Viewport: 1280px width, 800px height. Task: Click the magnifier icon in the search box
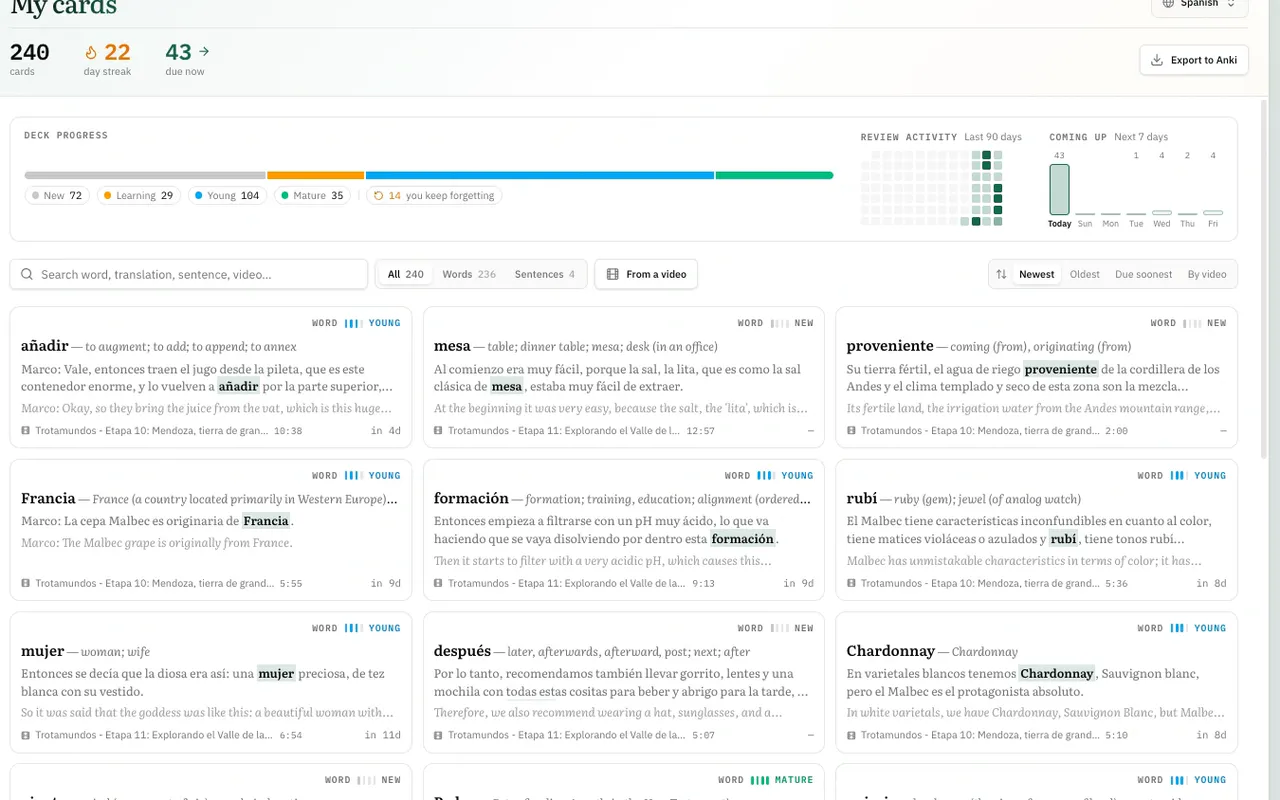coord(27,274)
